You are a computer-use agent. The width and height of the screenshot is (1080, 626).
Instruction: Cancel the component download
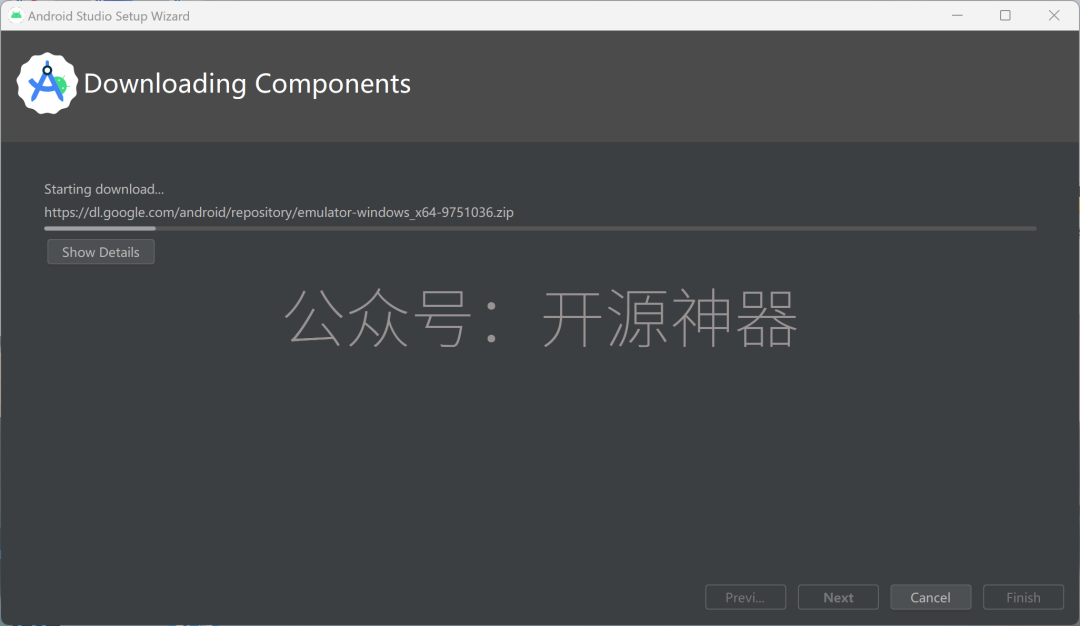(x=931, y=597)
